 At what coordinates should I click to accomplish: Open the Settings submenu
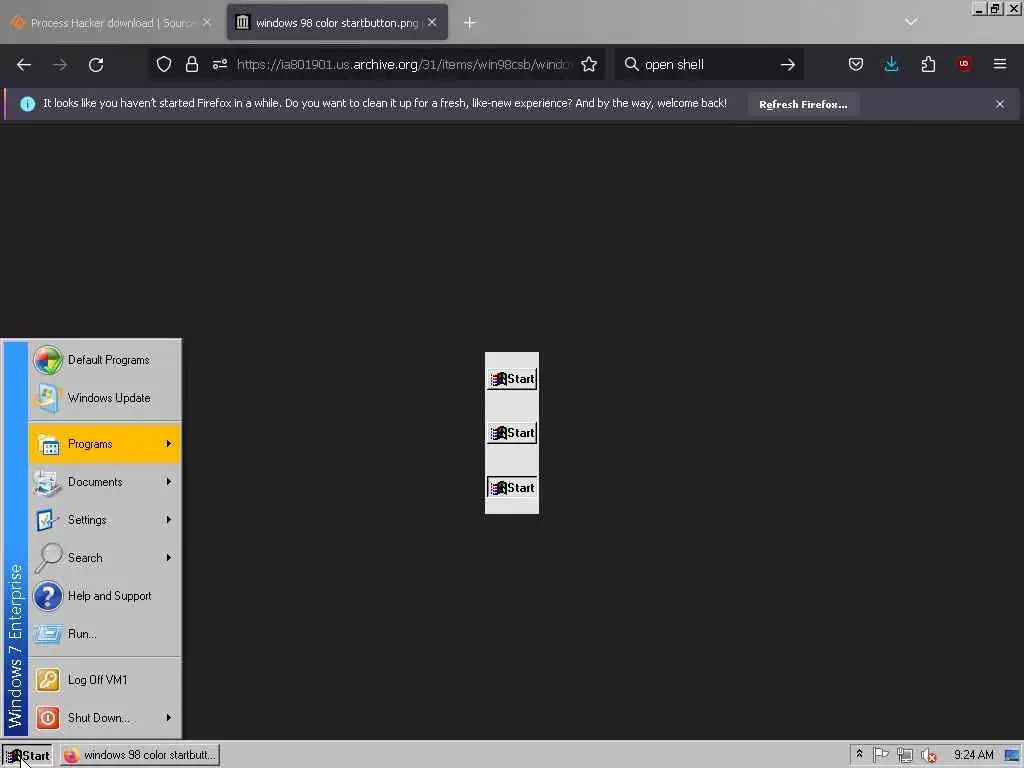point(105,520)
